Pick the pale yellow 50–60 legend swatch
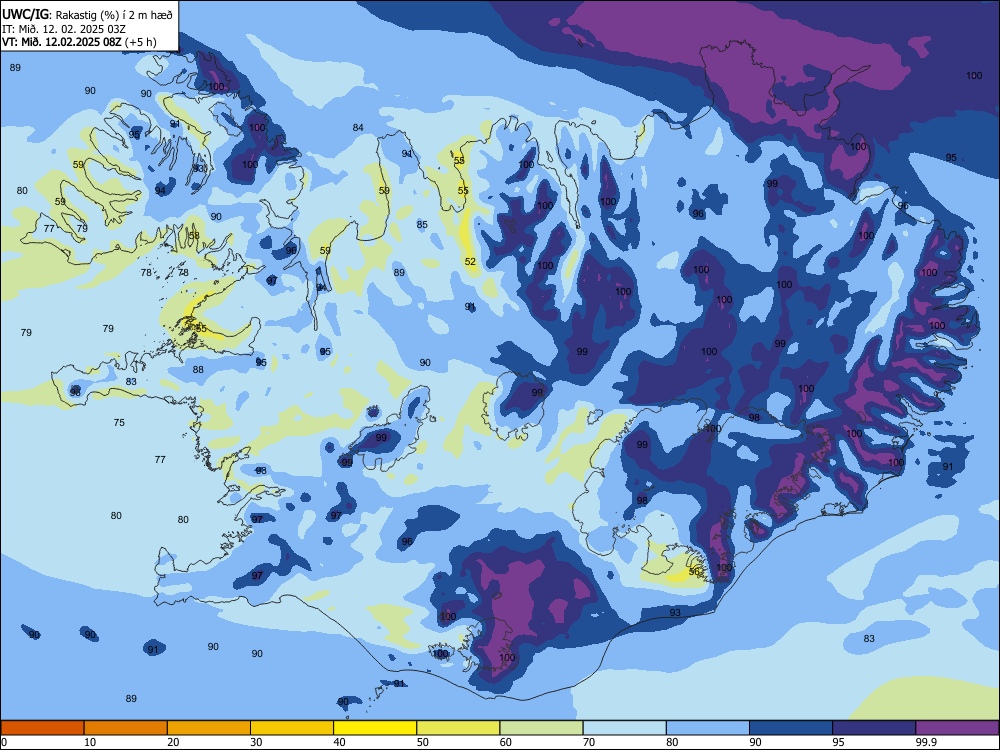The height and width of the screenshot is (750, 1000). [x=459, y=728]
